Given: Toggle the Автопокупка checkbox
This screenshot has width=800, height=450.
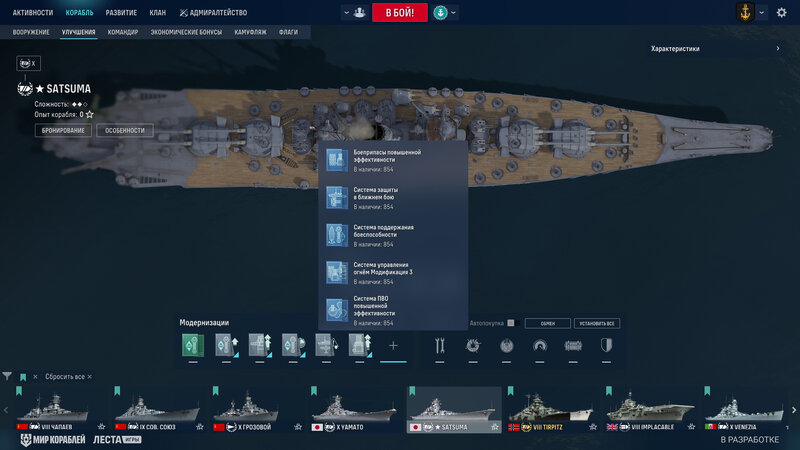Looking at the screenshot, I should pos(511,323).
